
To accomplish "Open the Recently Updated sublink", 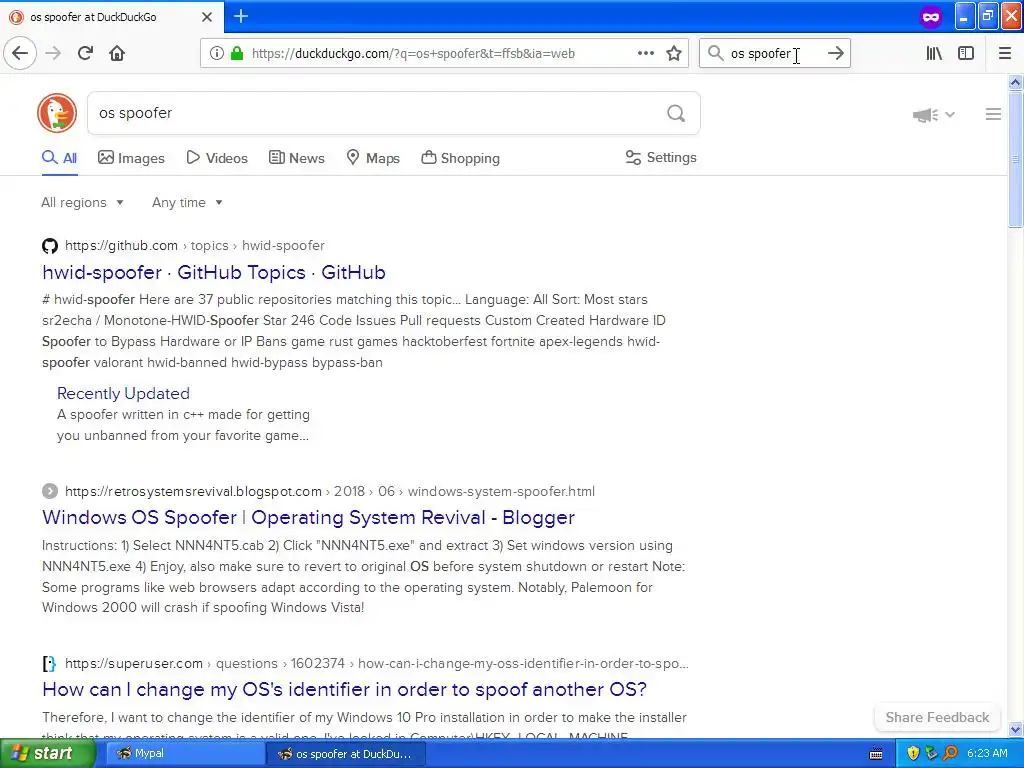I will tap(123, 393).
